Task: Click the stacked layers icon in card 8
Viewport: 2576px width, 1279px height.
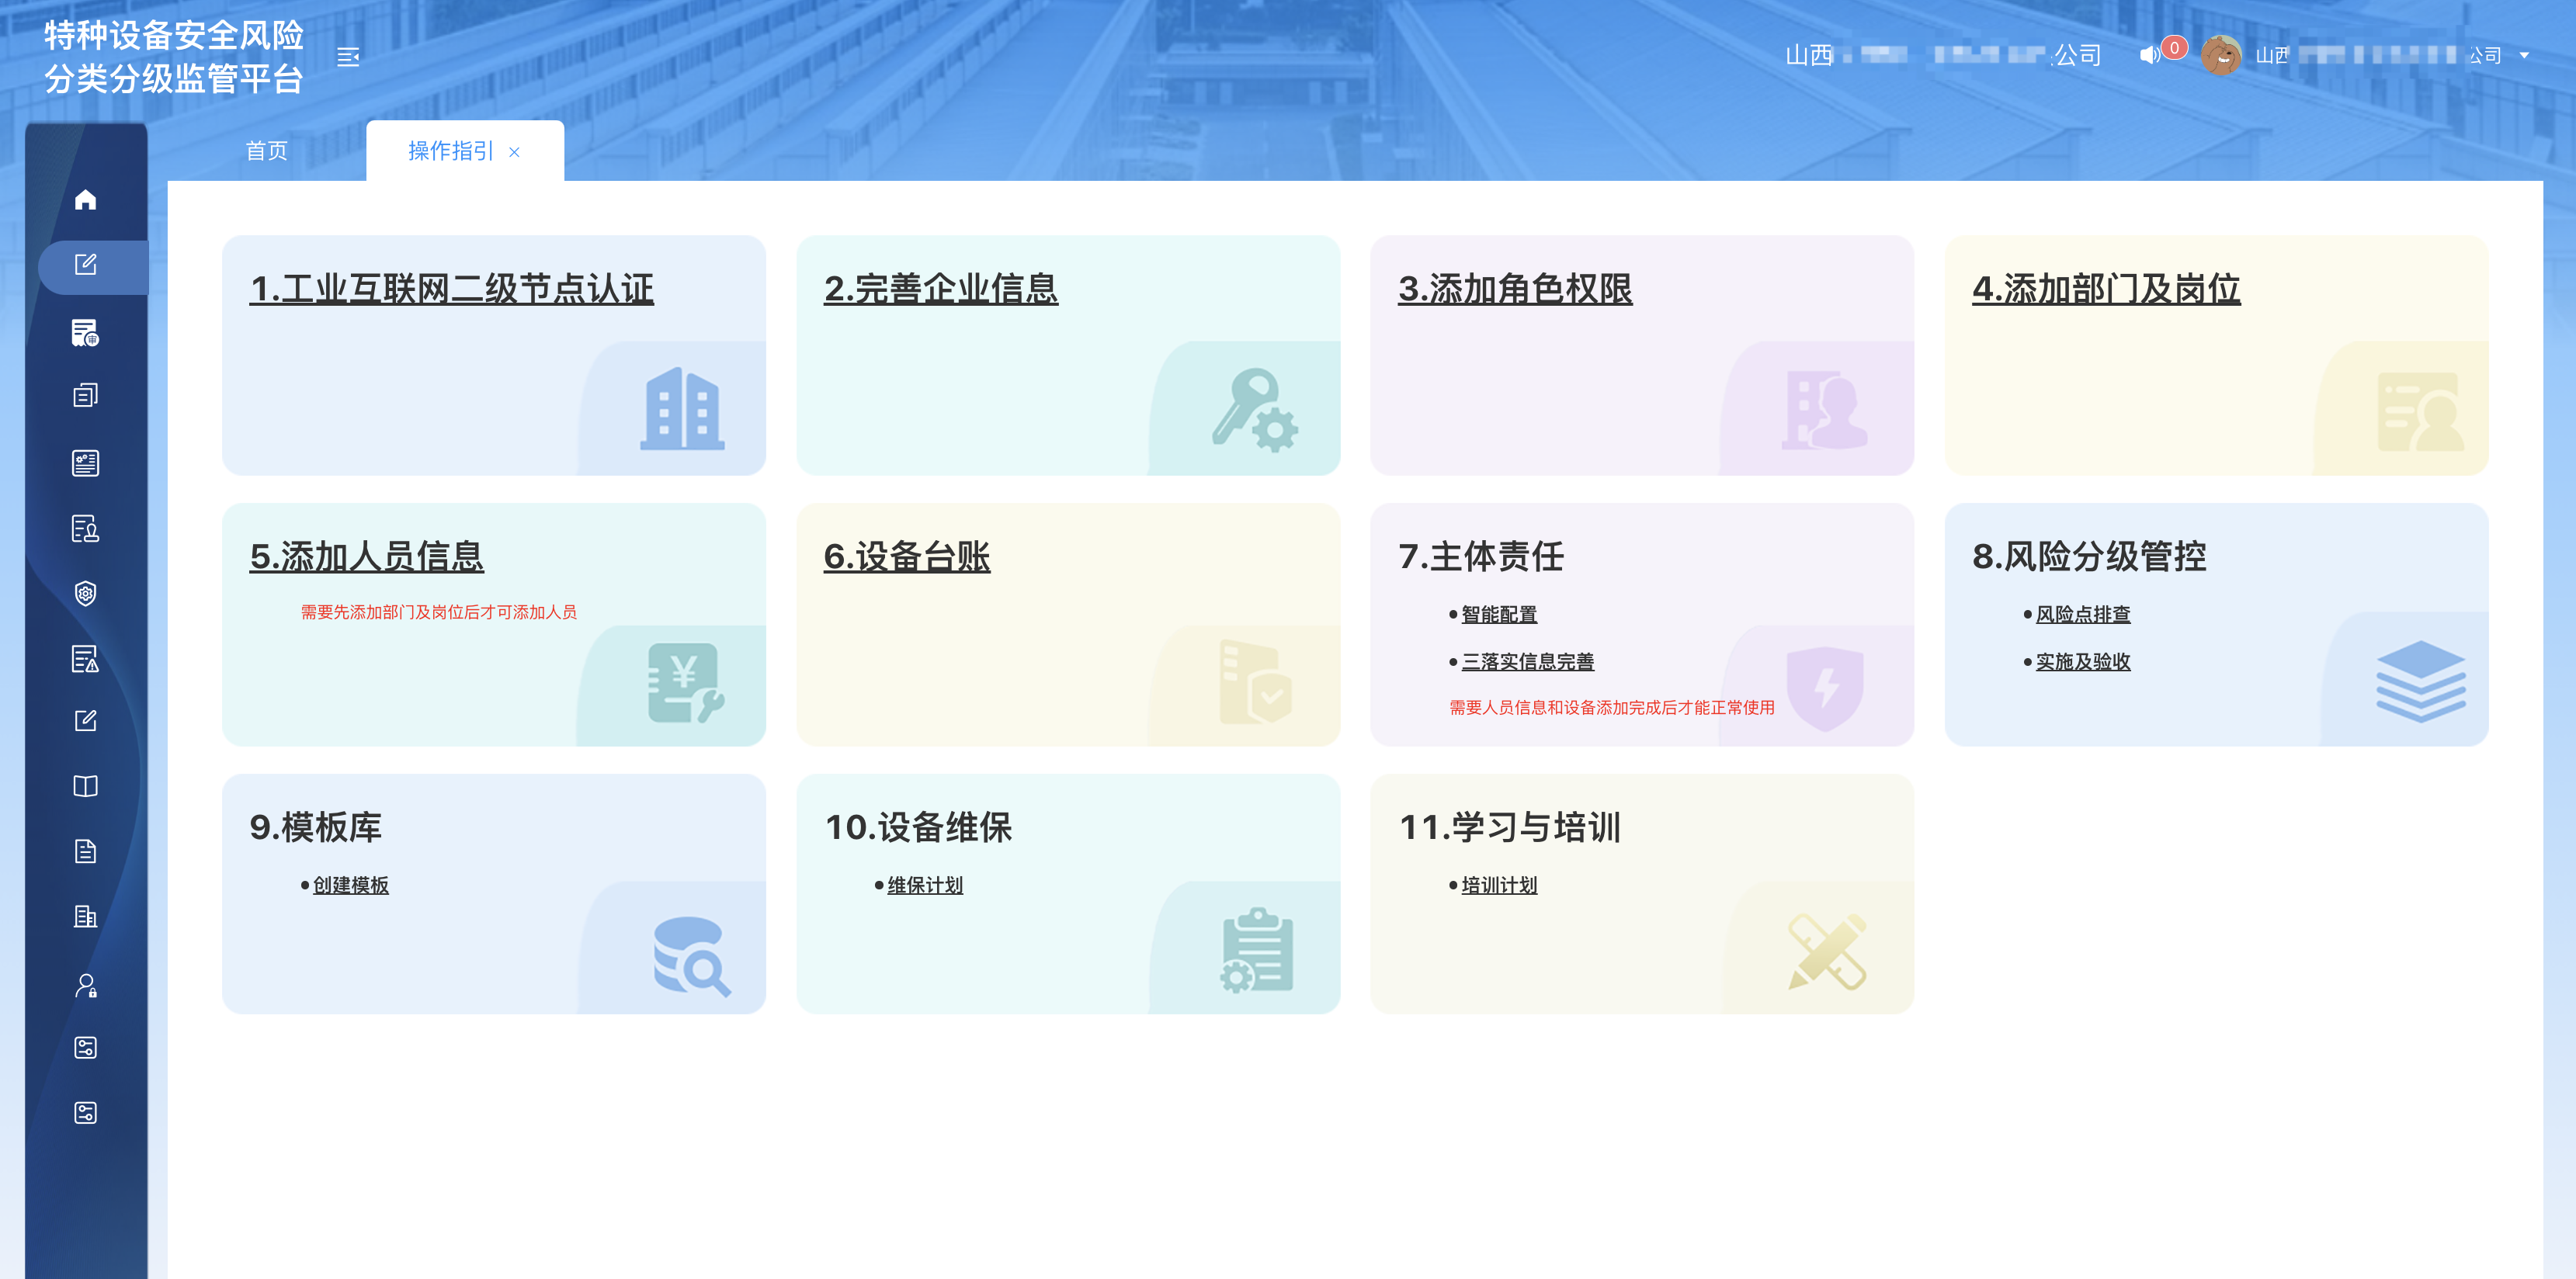Action: coord(2421,682)
